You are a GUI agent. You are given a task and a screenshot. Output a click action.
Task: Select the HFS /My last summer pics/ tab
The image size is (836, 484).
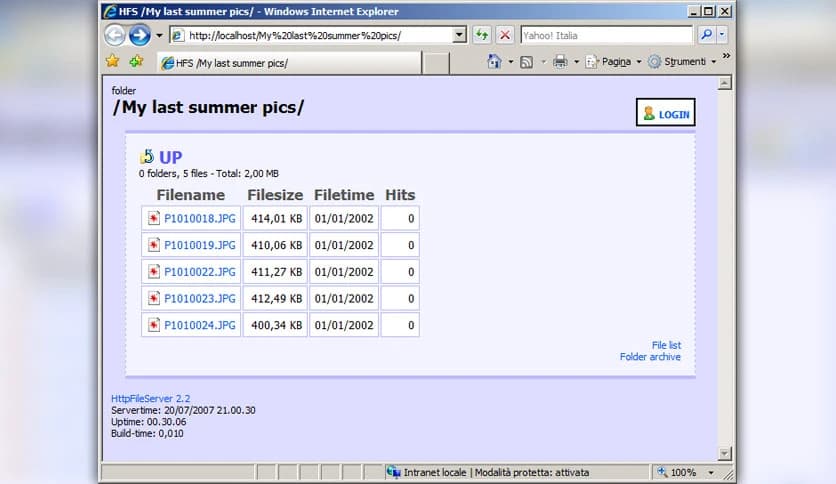[x=288, y=63]
